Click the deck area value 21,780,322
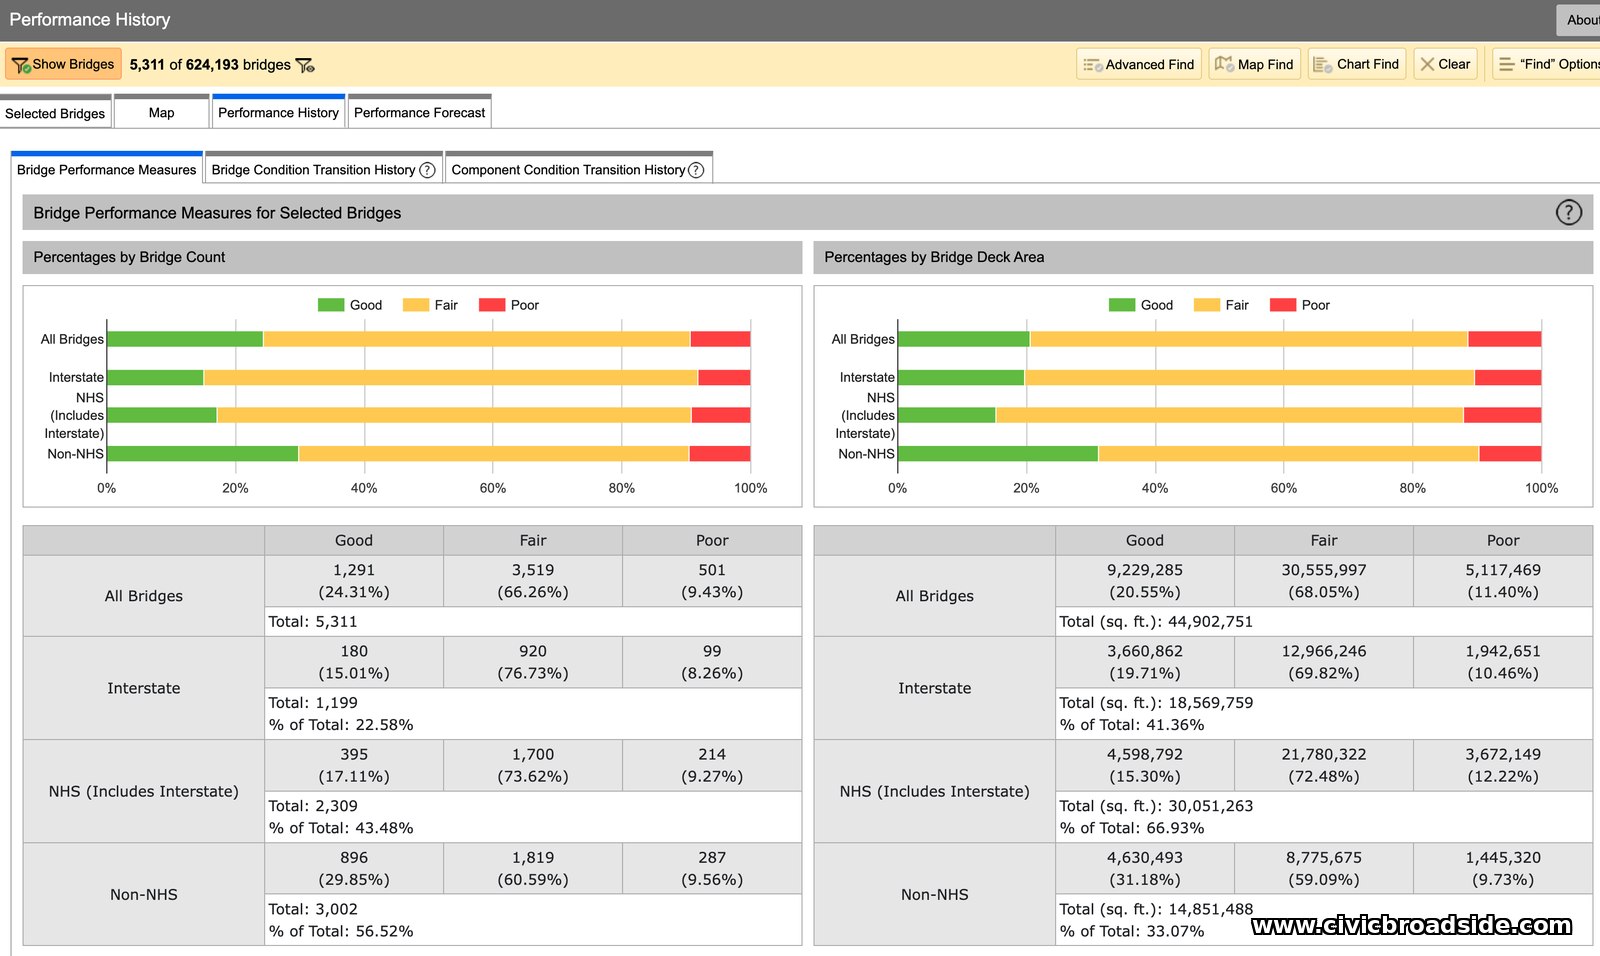Image resolution: width=1600 pixels, height=956 pixels. pyautogui.click(x=1324, y=755)
